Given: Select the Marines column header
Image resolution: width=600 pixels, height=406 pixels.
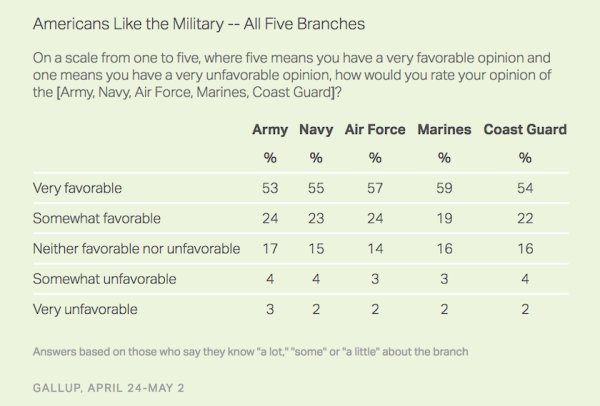Looking at the screenshot, I should (x=443, y=129).
